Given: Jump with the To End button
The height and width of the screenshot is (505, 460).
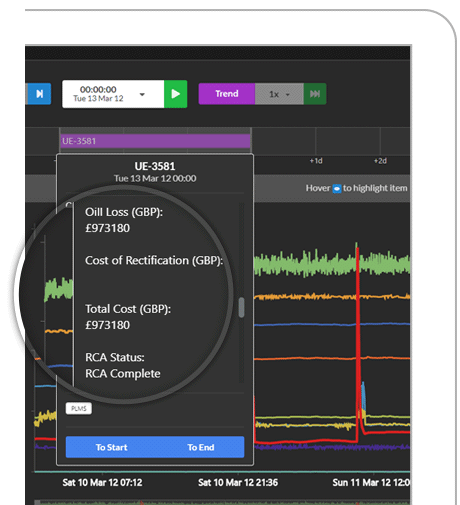Looking at the screenshot, I should point(200,447).
